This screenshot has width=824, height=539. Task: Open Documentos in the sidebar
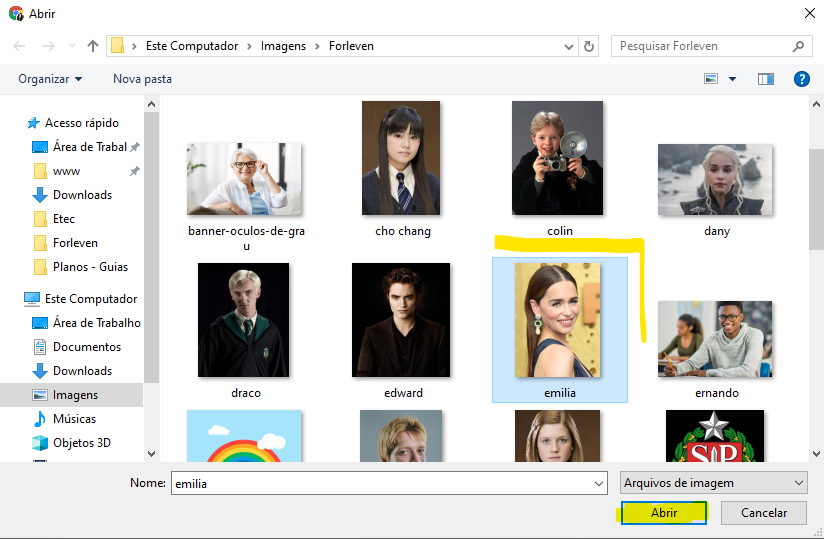87,347
